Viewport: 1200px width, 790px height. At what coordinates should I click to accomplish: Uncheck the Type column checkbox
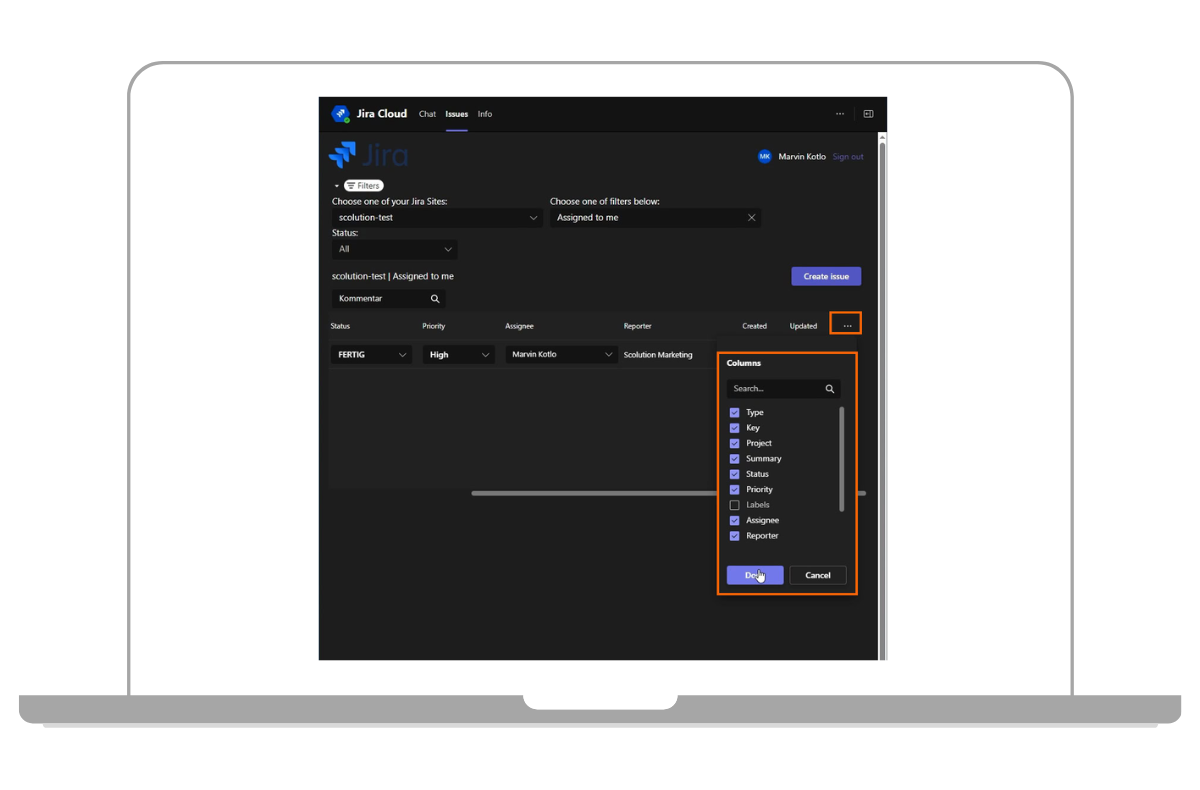pyautogui.click(x=735, y=413)
